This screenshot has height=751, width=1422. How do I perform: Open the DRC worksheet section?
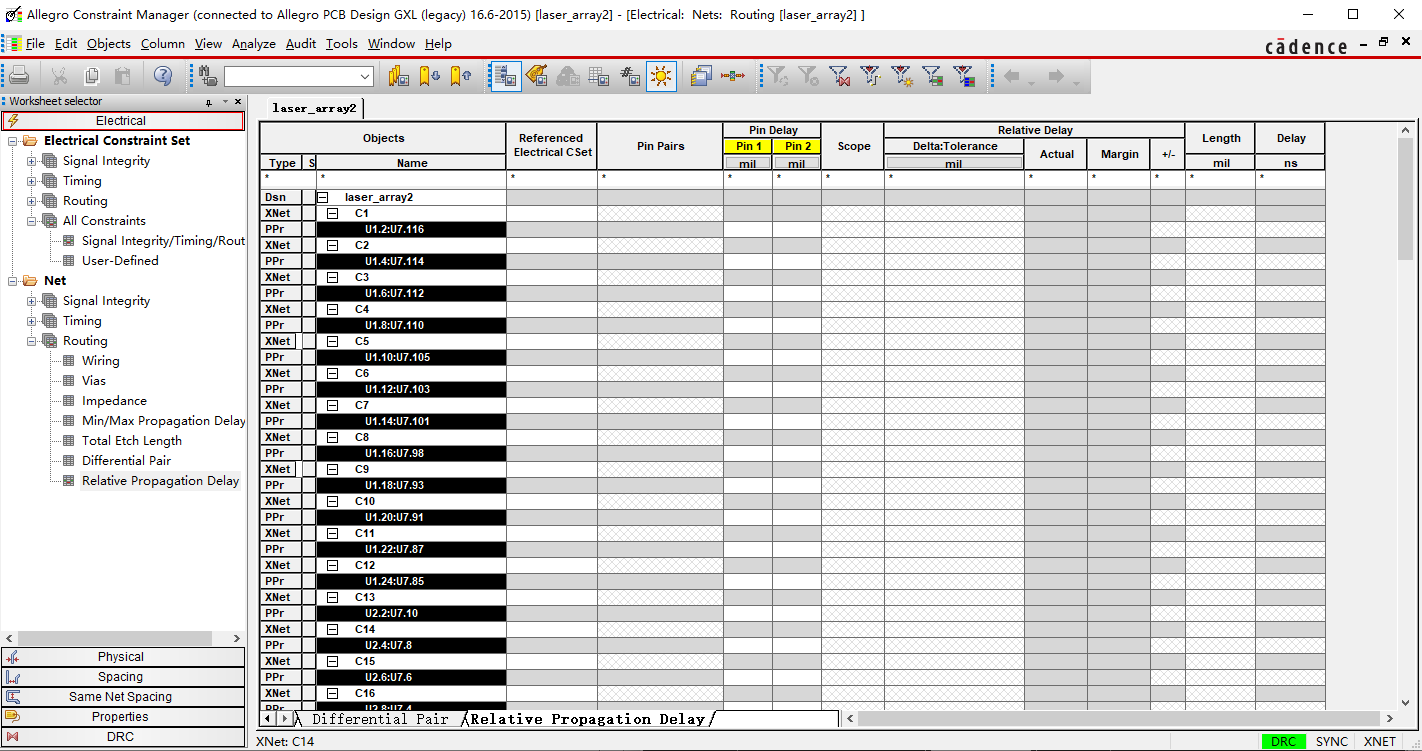coord(121,737)
